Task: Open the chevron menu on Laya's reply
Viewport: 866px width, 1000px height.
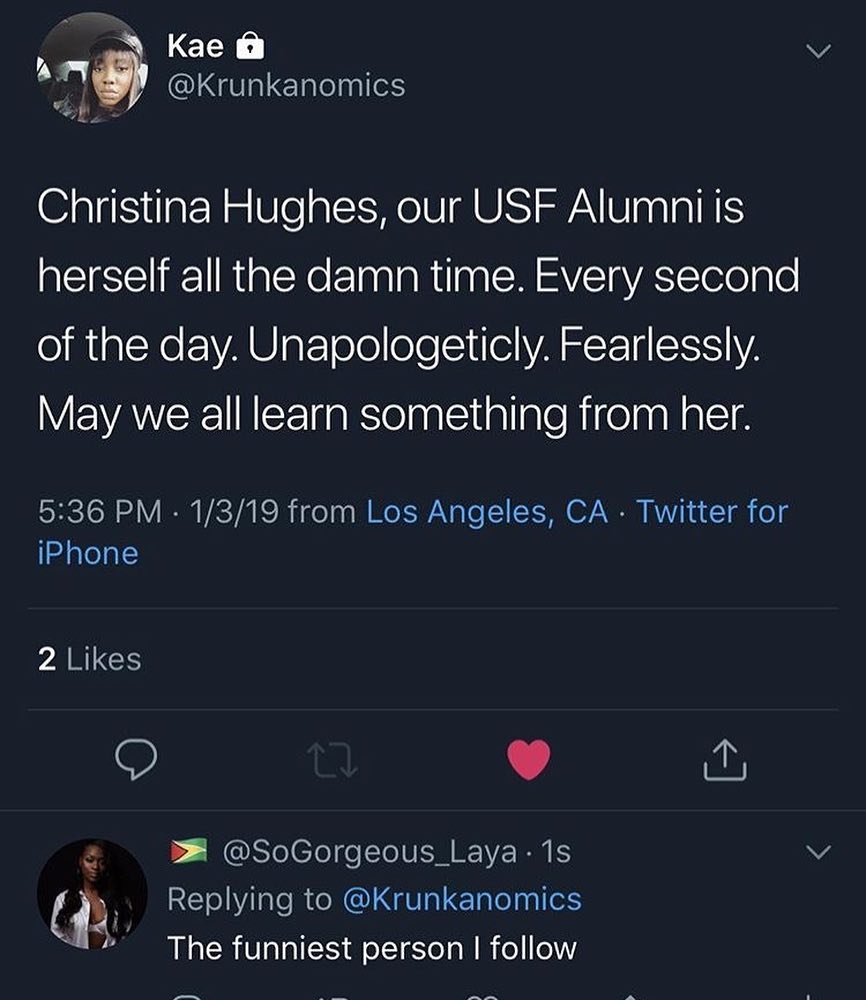Action: [818, 853]
